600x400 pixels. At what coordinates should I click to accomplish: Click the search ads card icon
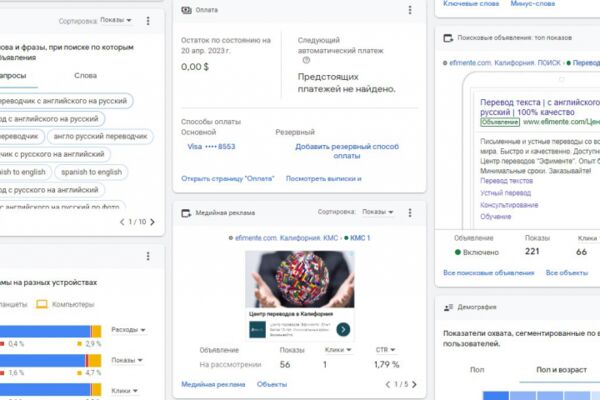click(x=448, y=38)
